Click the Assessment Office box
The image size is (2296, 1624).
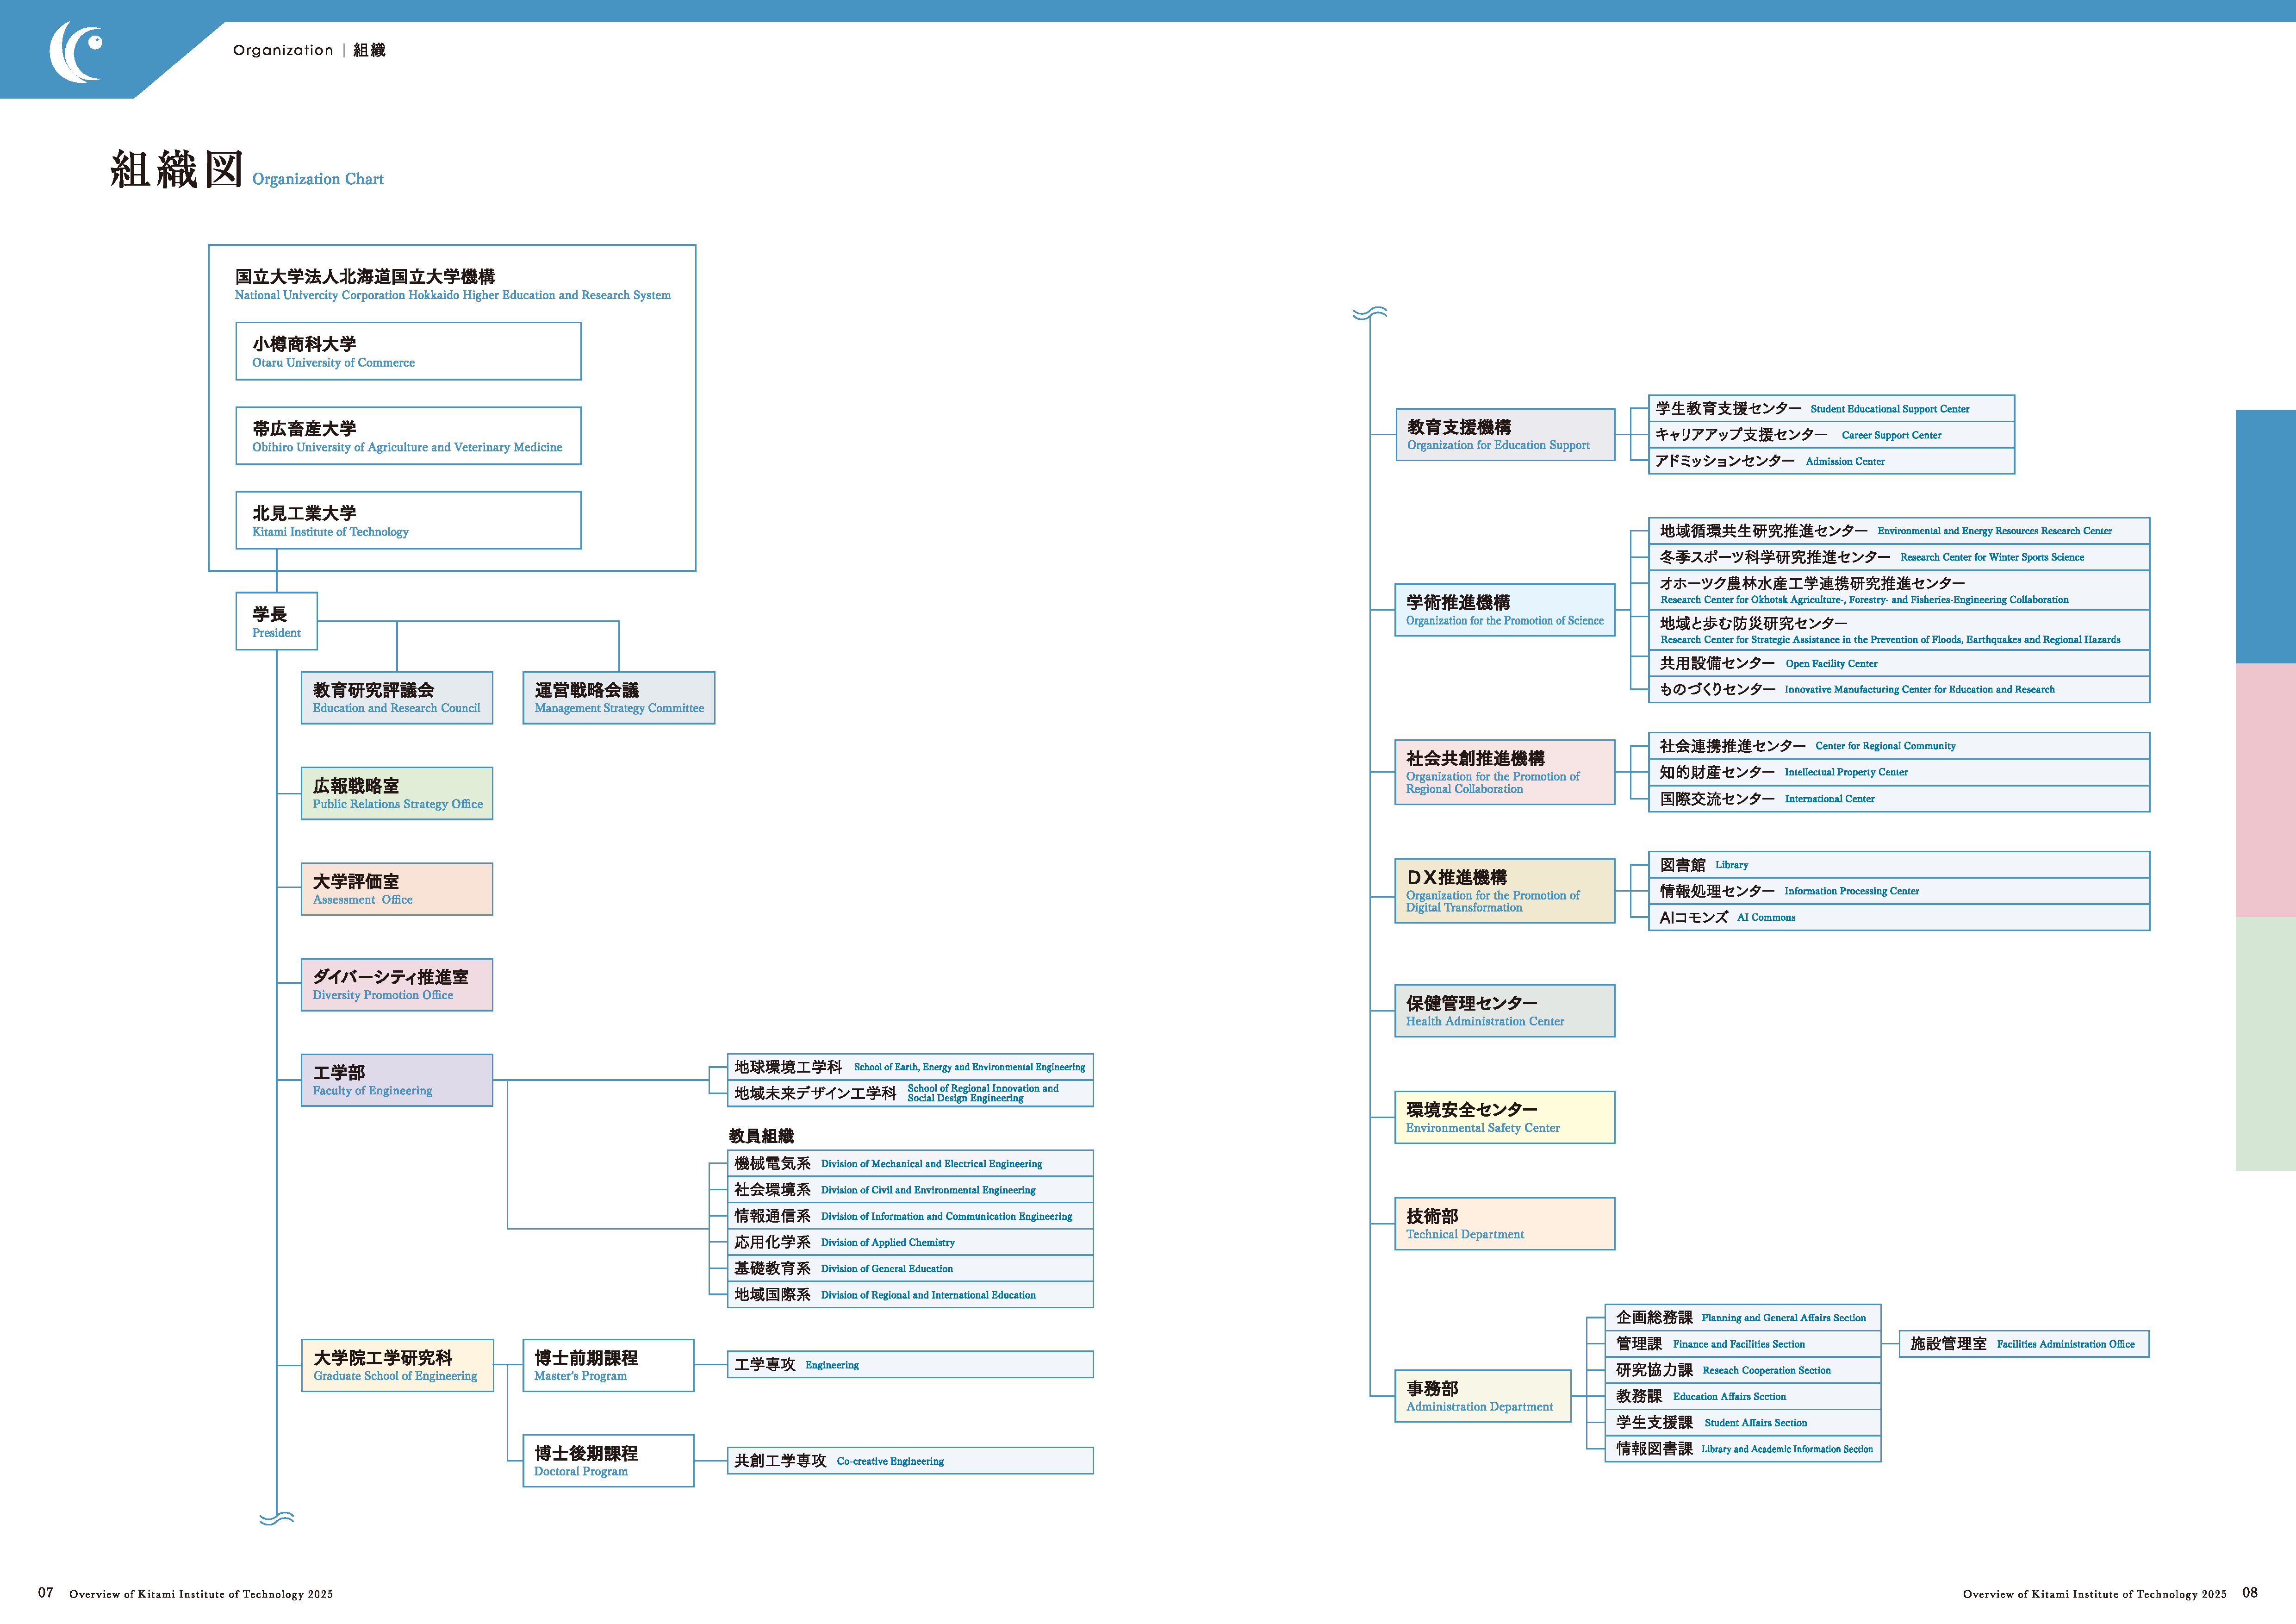397,889
